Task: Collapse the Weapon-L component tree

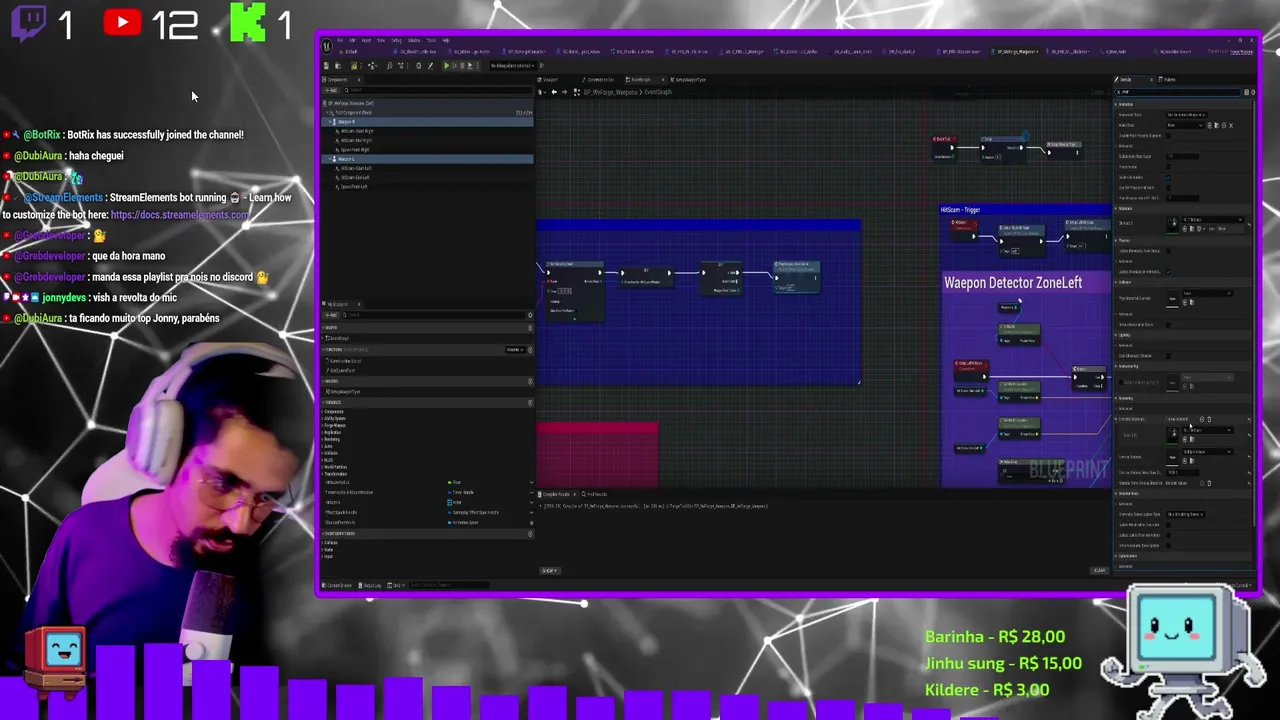Action: click(330, 159)
